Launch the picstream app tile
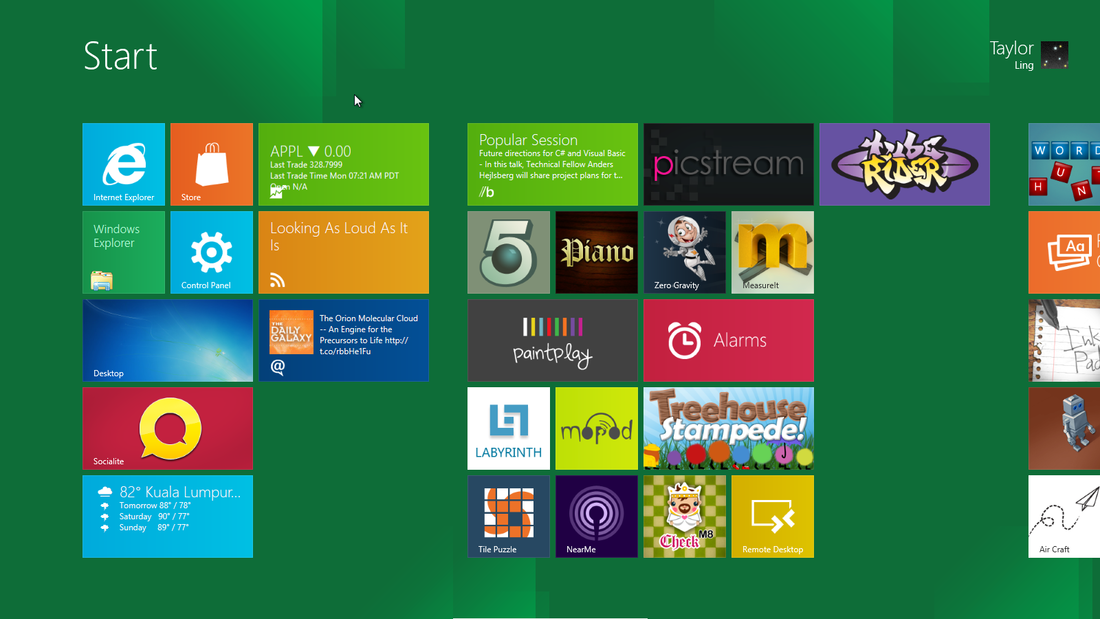The image size is (1100, 619). [x=729, y=164]
